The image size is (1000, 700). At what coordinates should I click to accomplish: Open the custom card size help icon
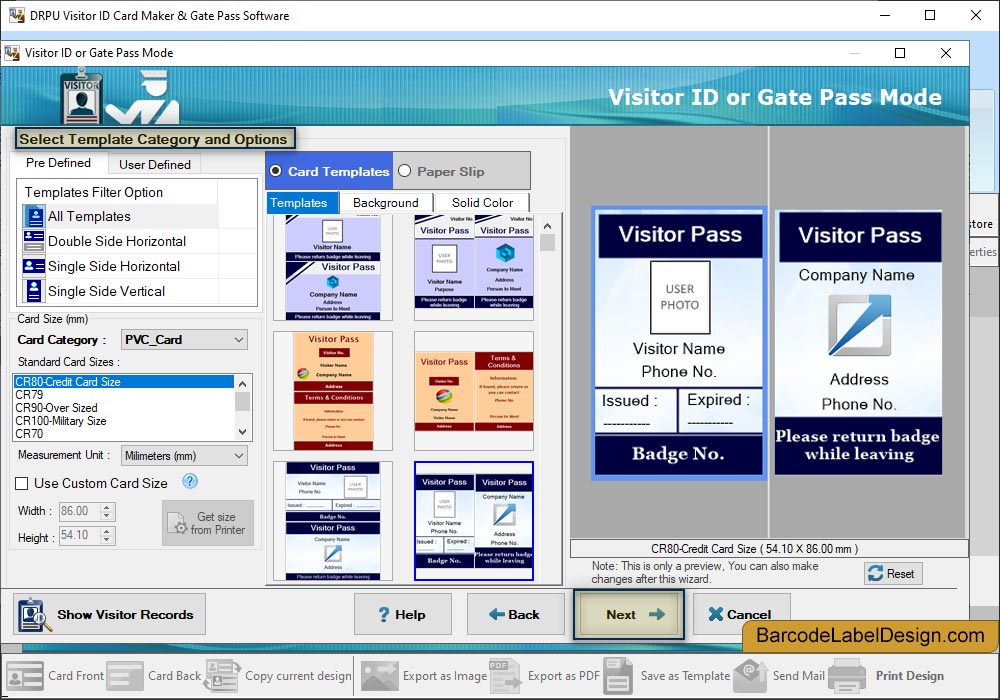[x=189, y=481]
